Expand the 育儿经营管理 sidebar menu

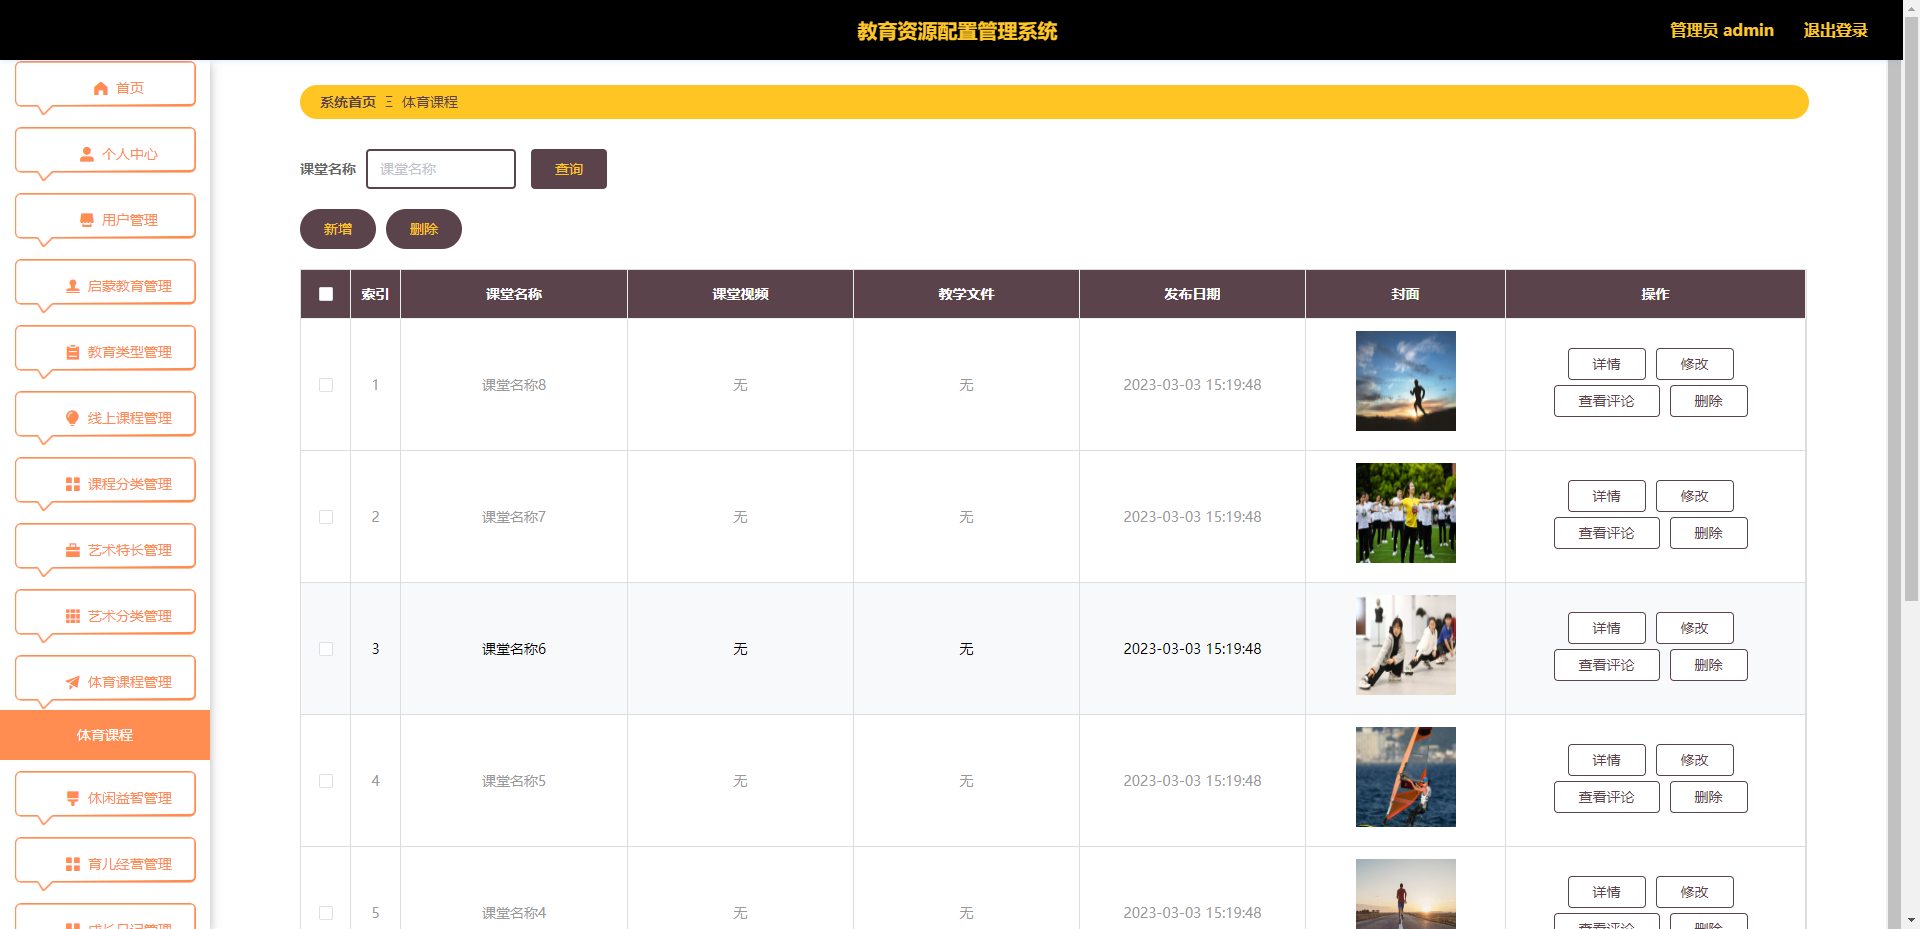pos(106,864)
